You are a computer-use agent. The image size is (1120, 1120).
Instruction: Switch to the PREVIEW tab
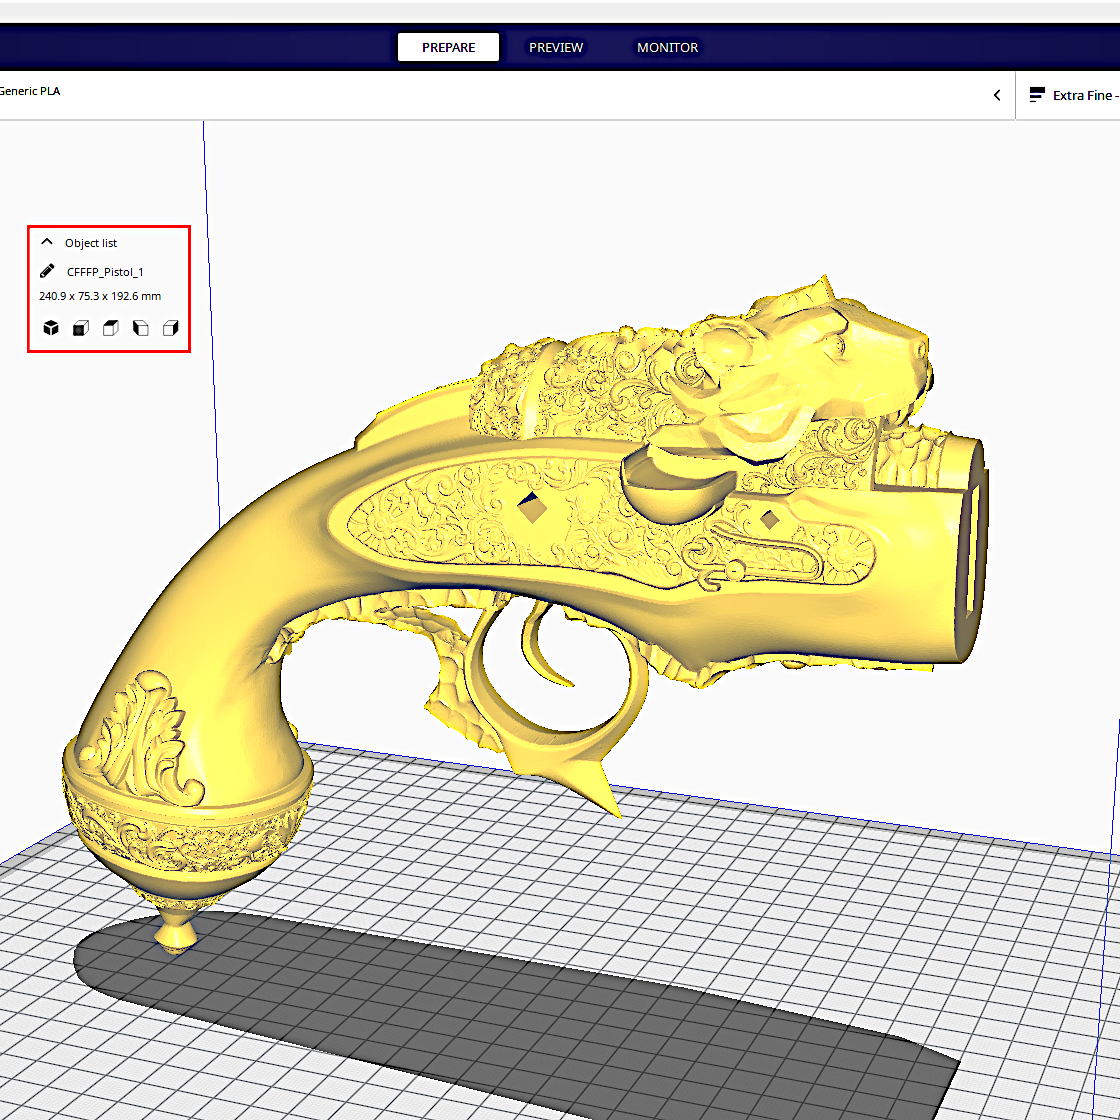[556, 47]
